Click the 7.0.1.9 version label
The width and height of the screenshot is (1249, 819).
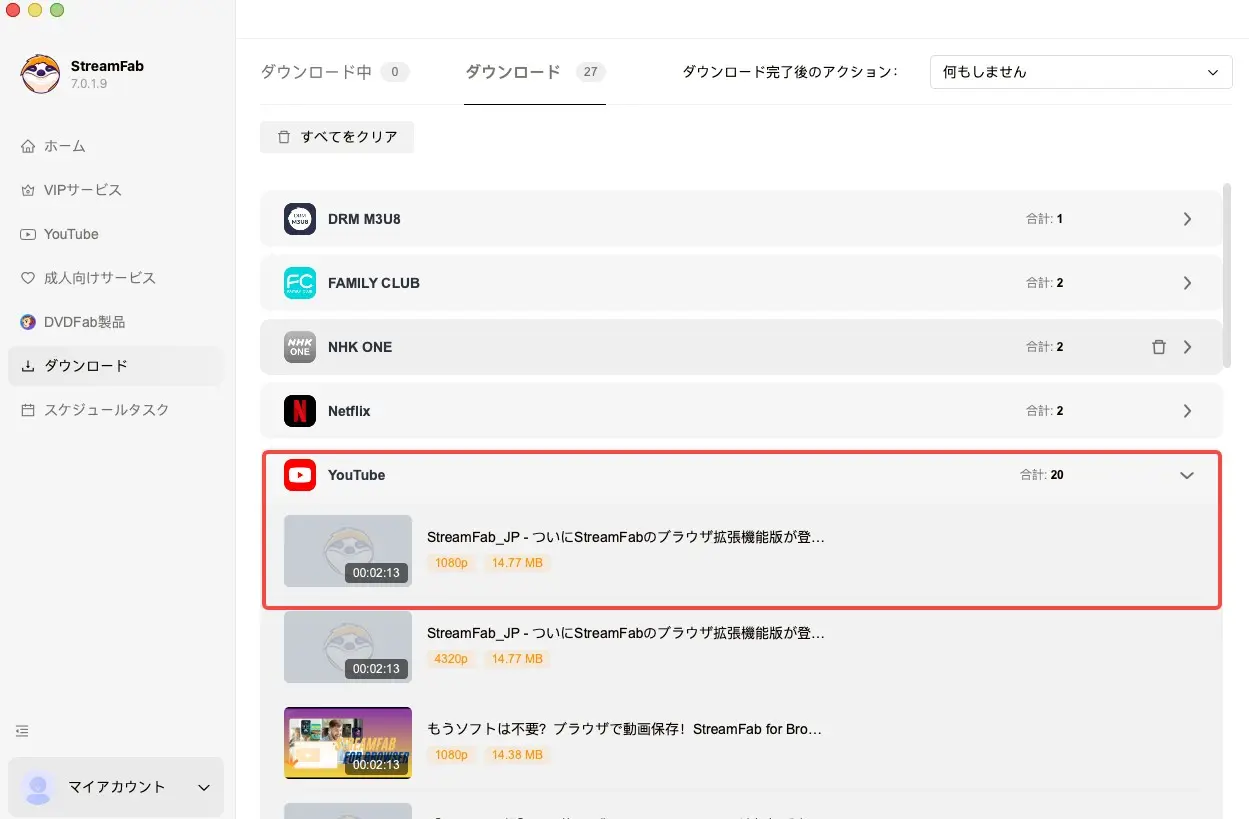89,84
